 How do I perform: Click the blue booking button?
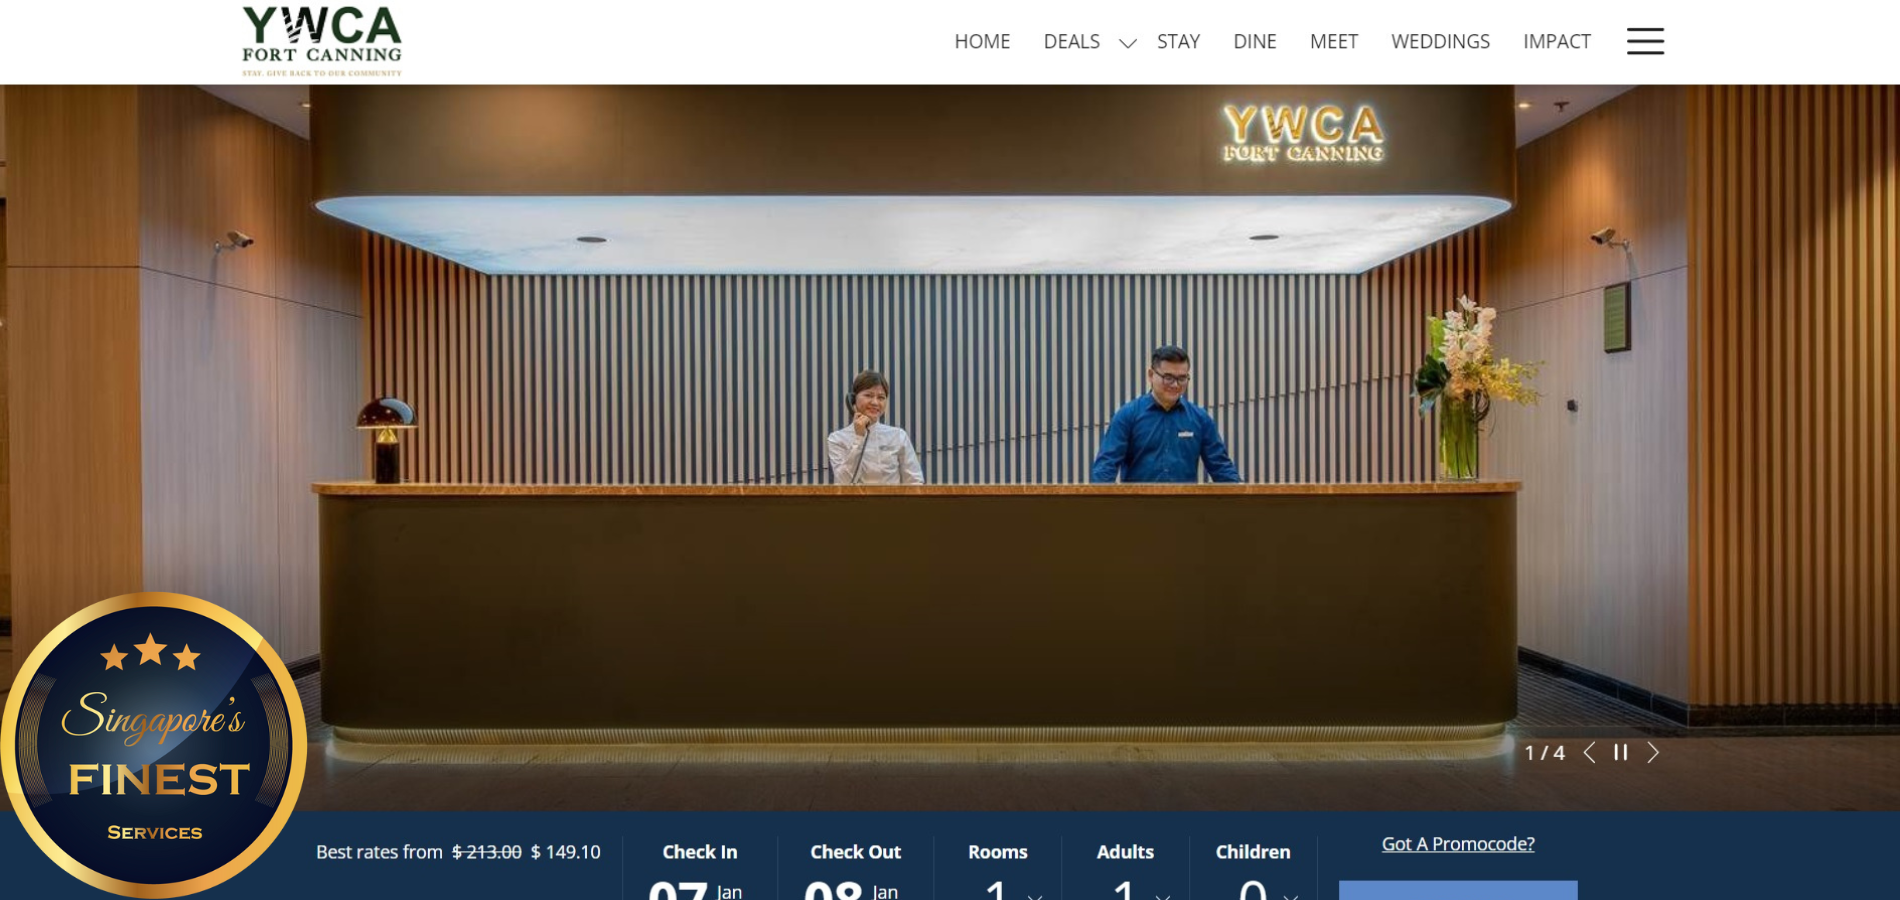[x=1457, y=890]
